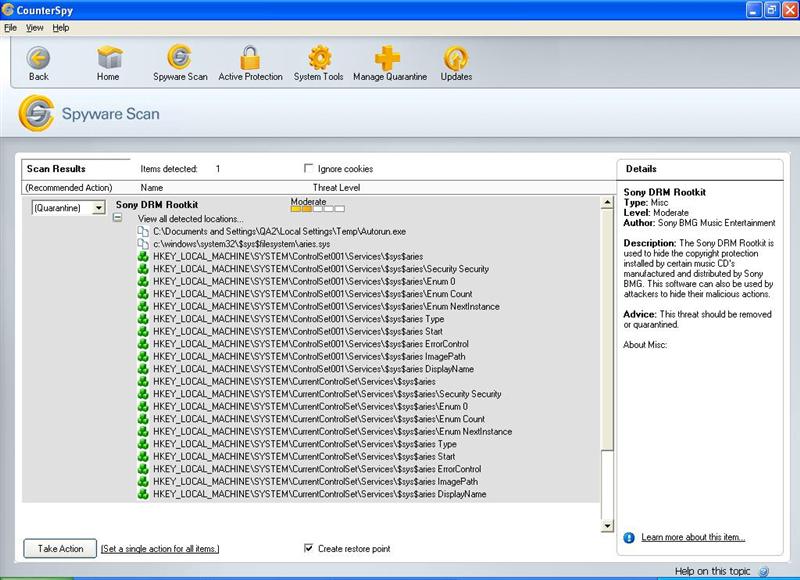Image resolution: width=800 pixels, height=580 pixels.
Task: Select CurrentControlSet $sys$aries Type row
Action: click(x=305, y=444)
